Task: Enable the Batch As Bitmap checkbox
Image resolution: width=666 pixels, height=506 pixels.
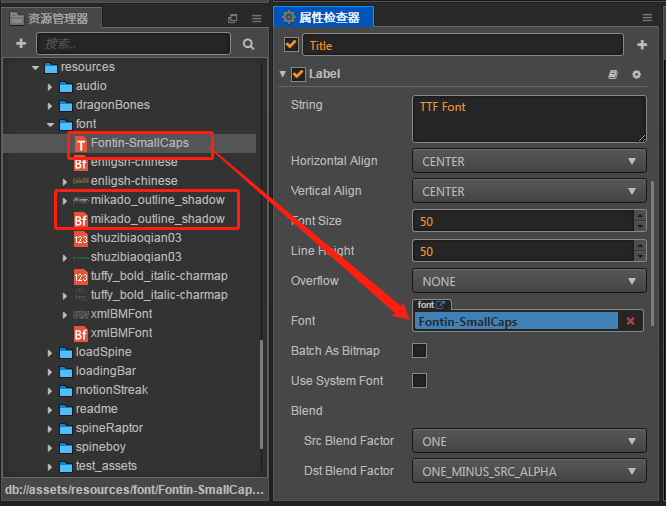Action: click(x=419, y=351)
